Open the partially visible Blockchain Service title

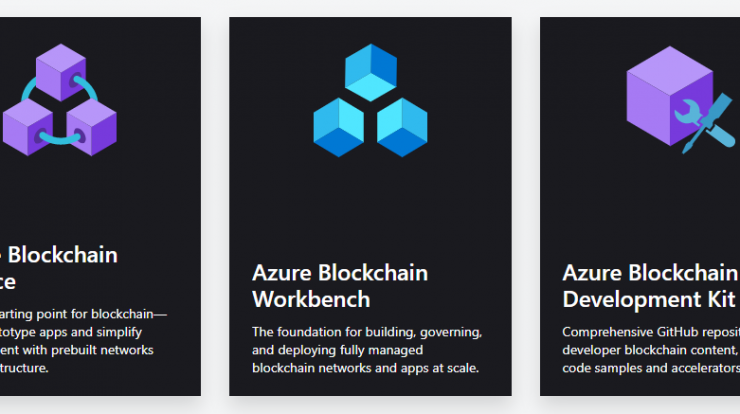tap(59, 268)
